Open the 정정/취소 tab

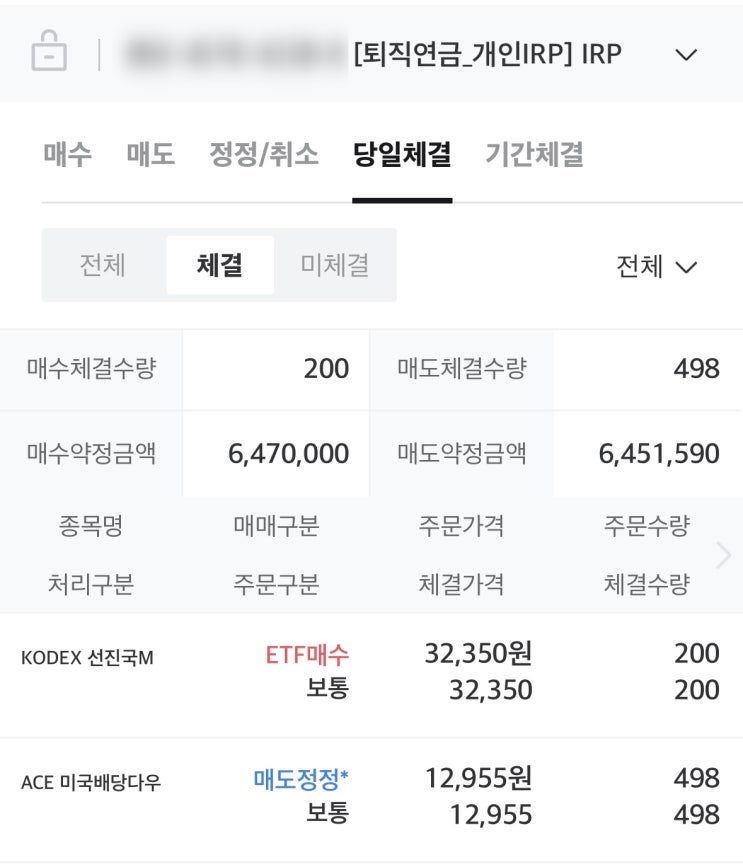263,154
